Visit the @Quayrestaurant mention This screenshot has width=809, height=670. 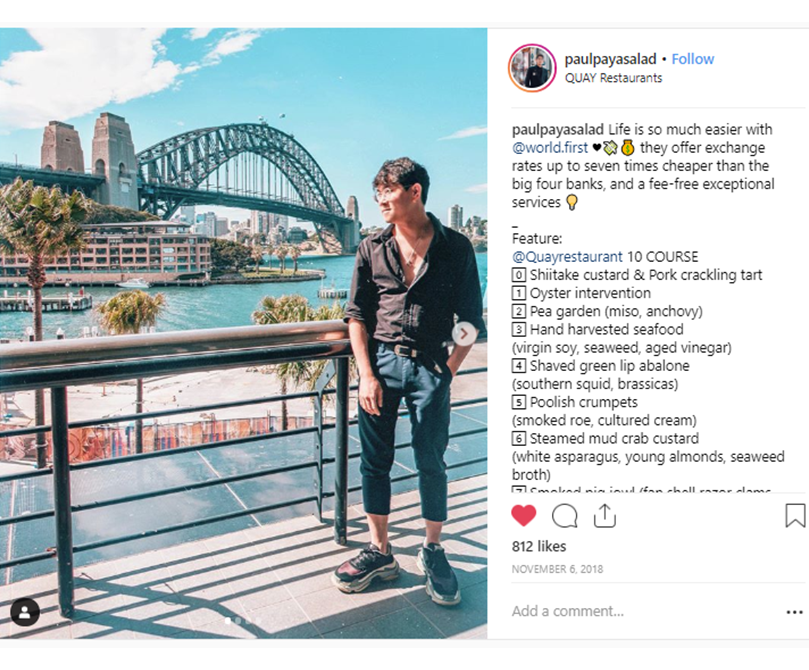(x=568, y=257)
